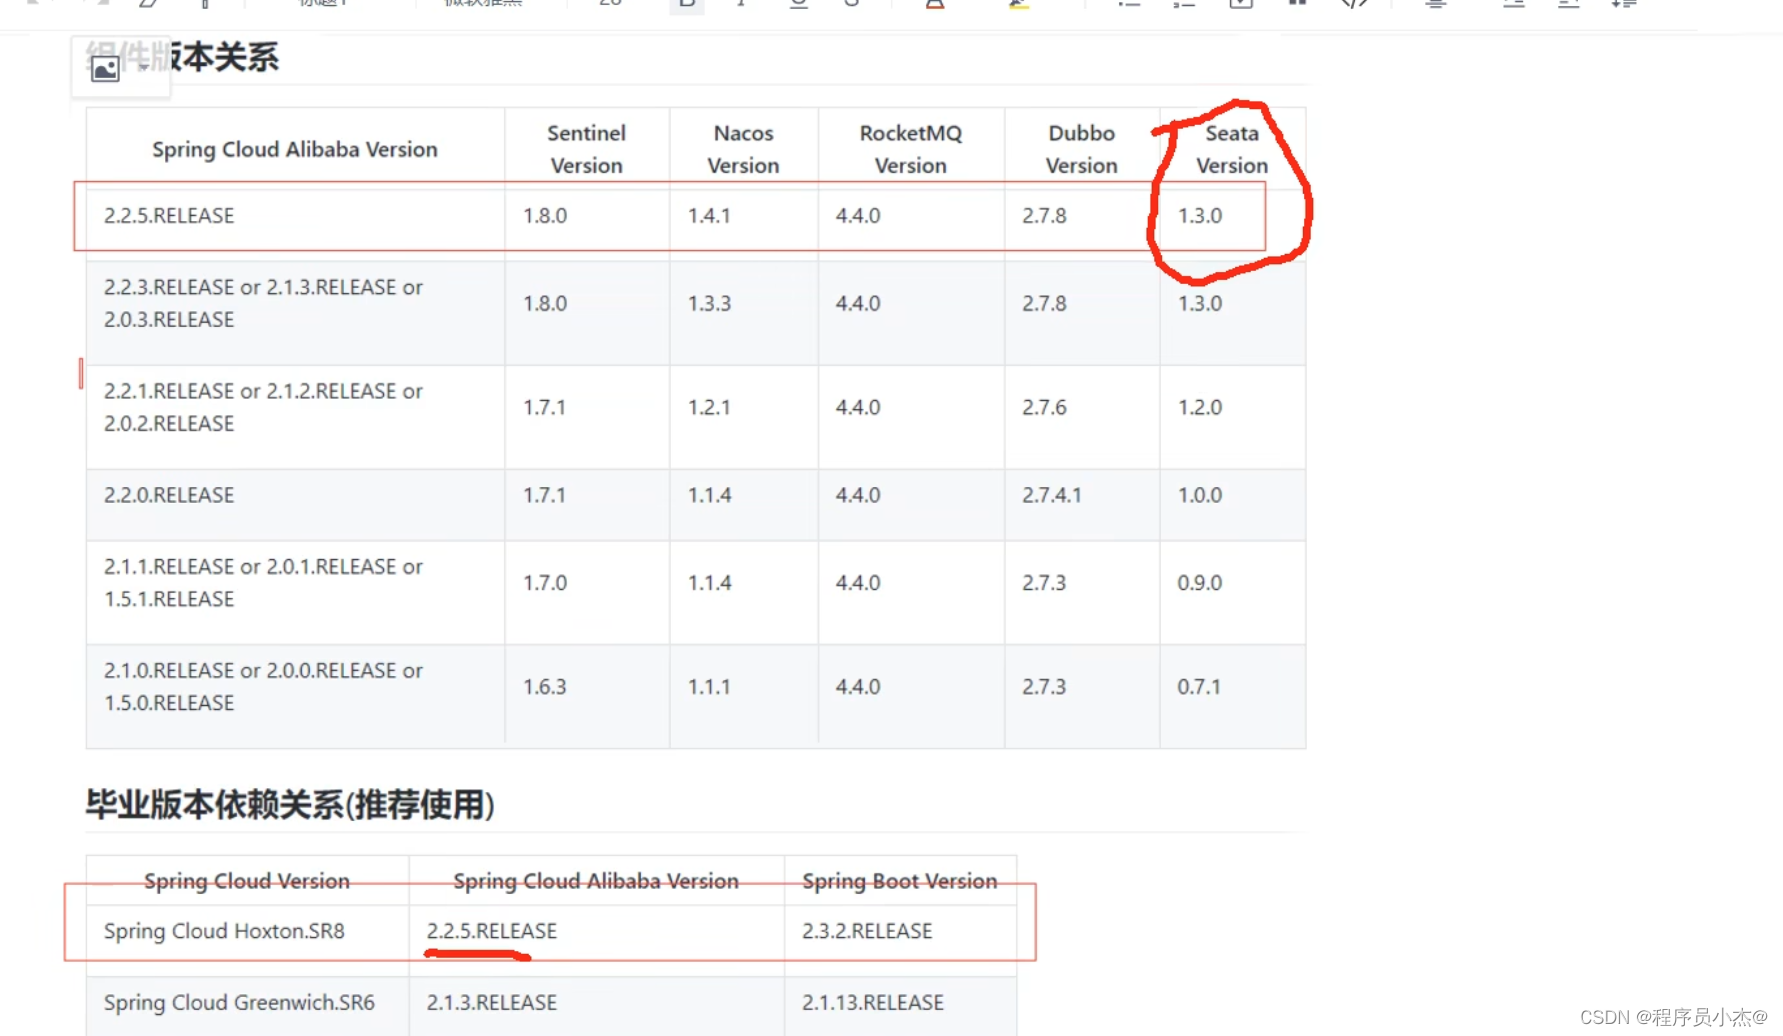Click the 'RocketMQ Version' column header
This screenshot has width=1783, height=1036.
(911, 149)
